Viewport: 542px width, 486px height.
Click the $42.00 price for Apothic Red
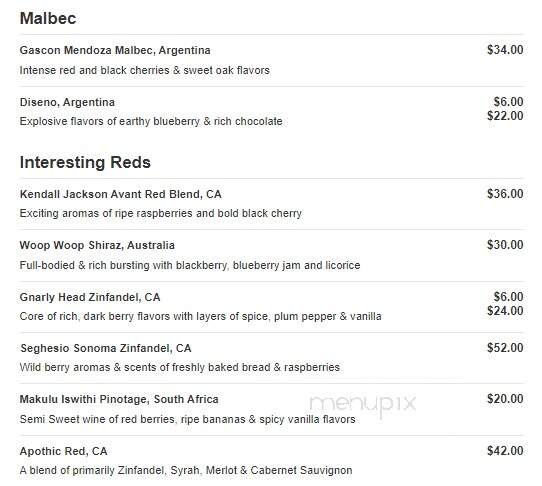(505, 451)
